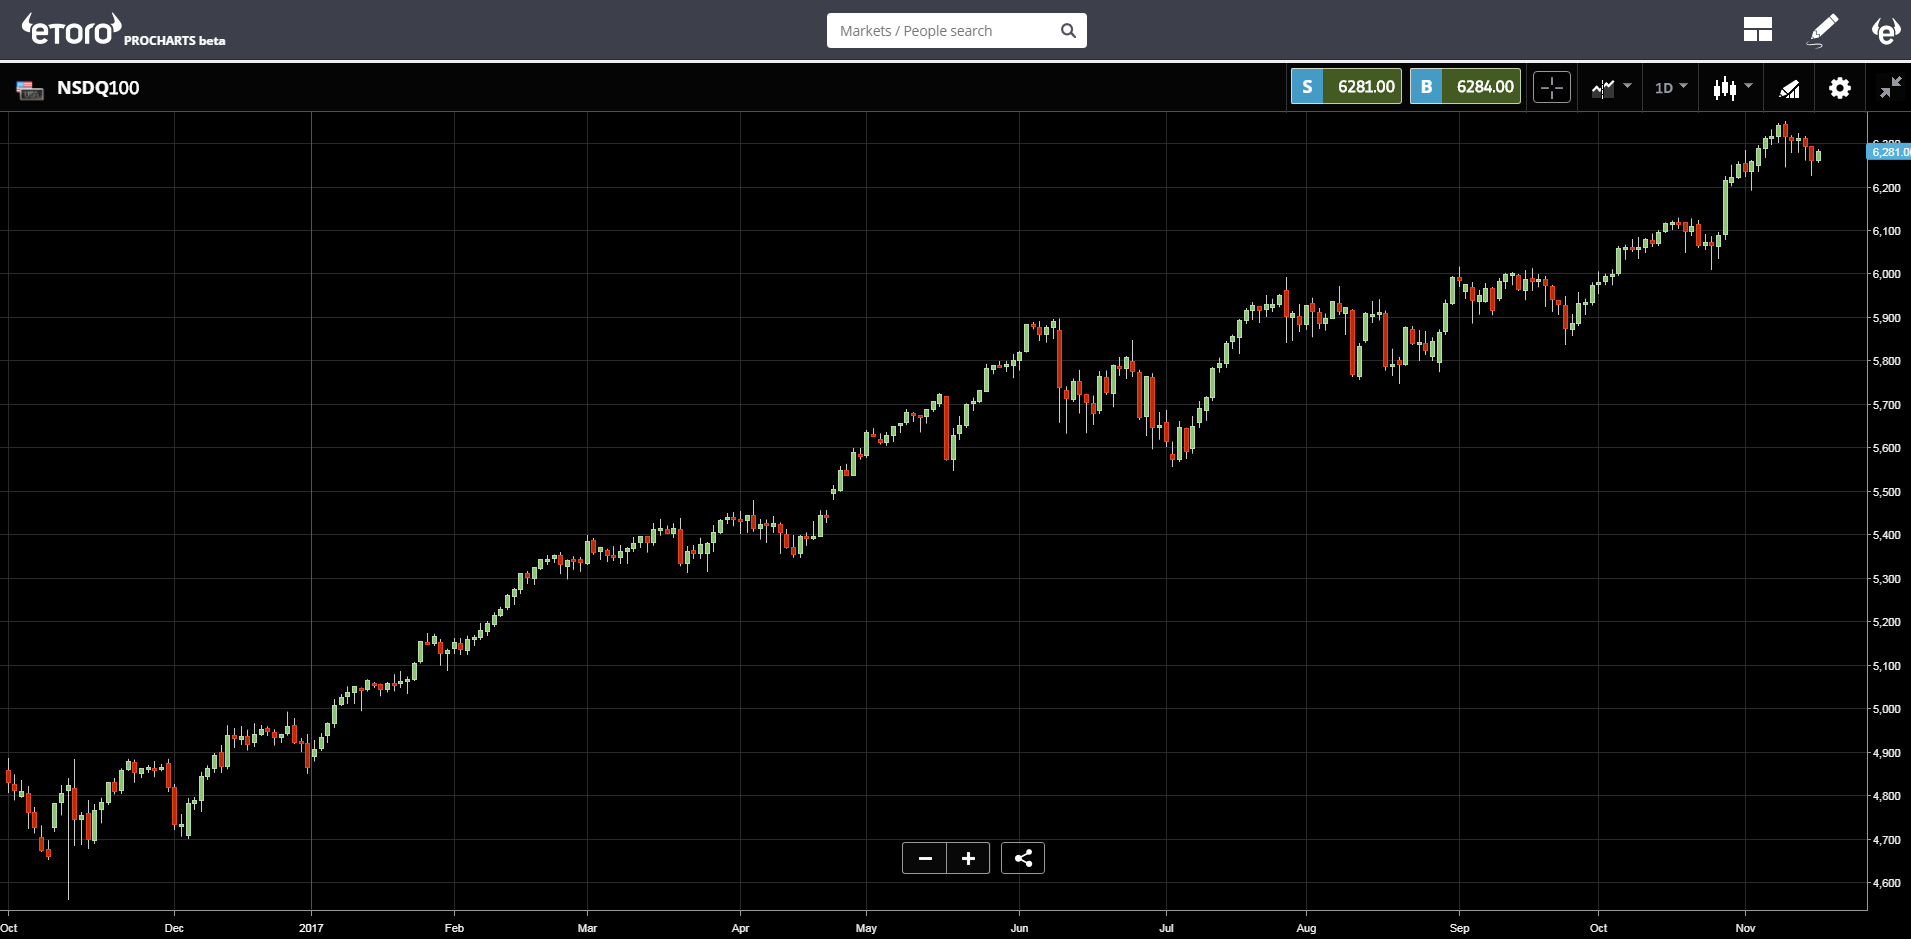
Task: Click the share chart button
Action: tap(1023, 858)
